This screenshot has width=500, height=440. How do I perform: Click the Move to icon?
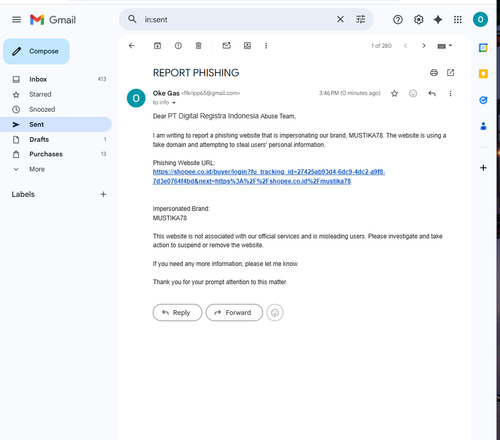click(247, 46)
